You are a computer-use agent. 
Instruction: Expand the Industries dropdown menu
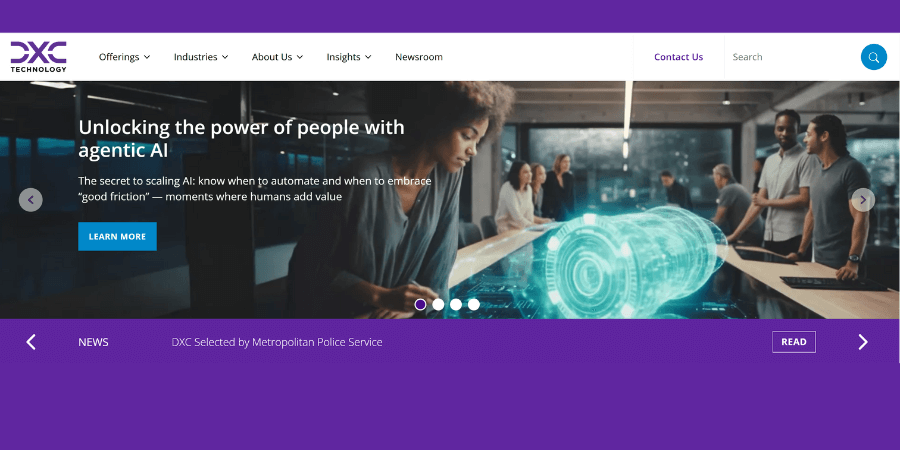[x=201, y=57]
